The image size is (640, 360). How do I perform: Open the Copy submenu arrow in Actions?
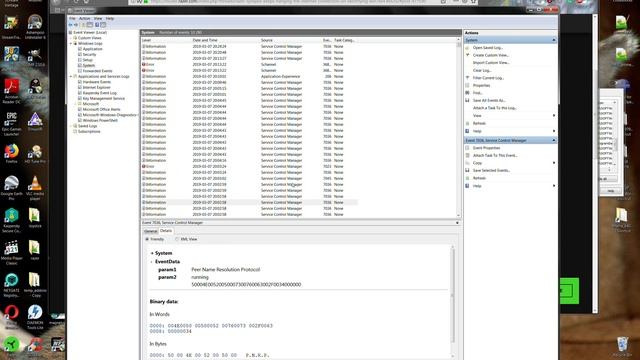coord(554,163)
